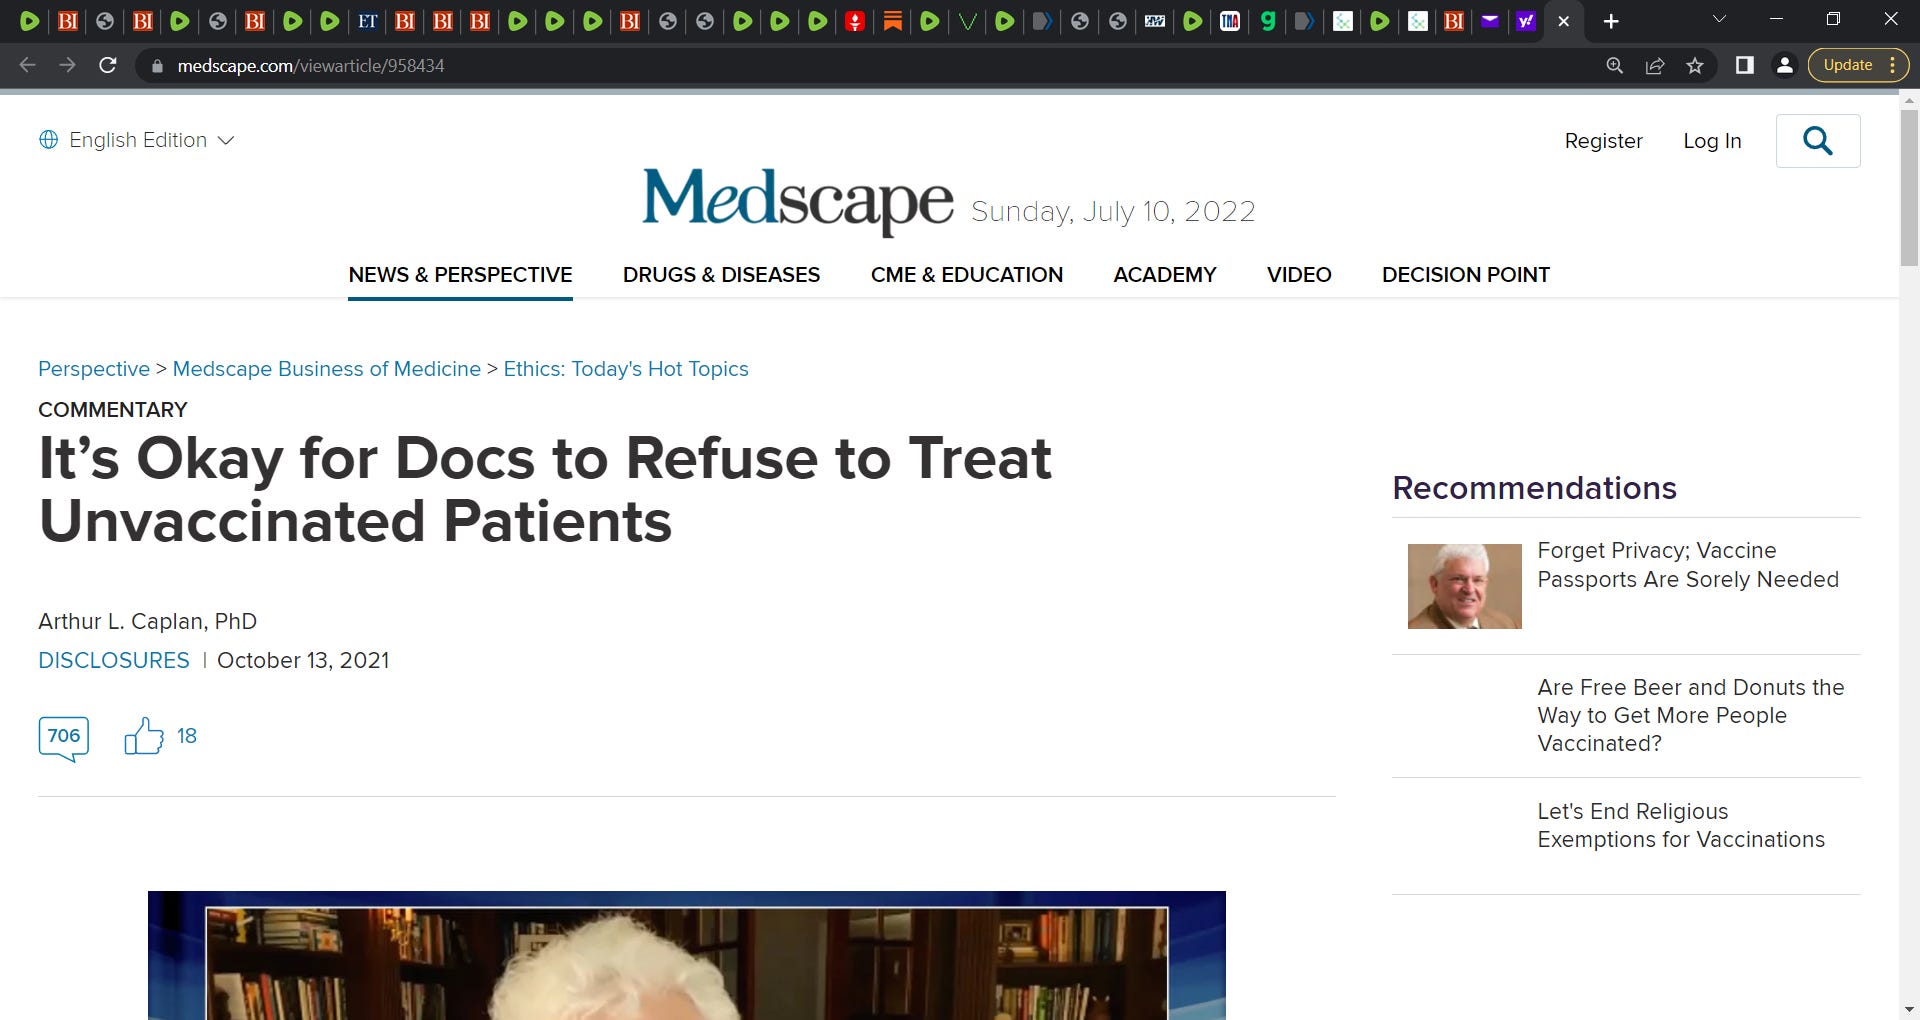The image size is (1920, 1020).
Task: Switch to the first green play-icon tab
Action: [x=30, y=21]
